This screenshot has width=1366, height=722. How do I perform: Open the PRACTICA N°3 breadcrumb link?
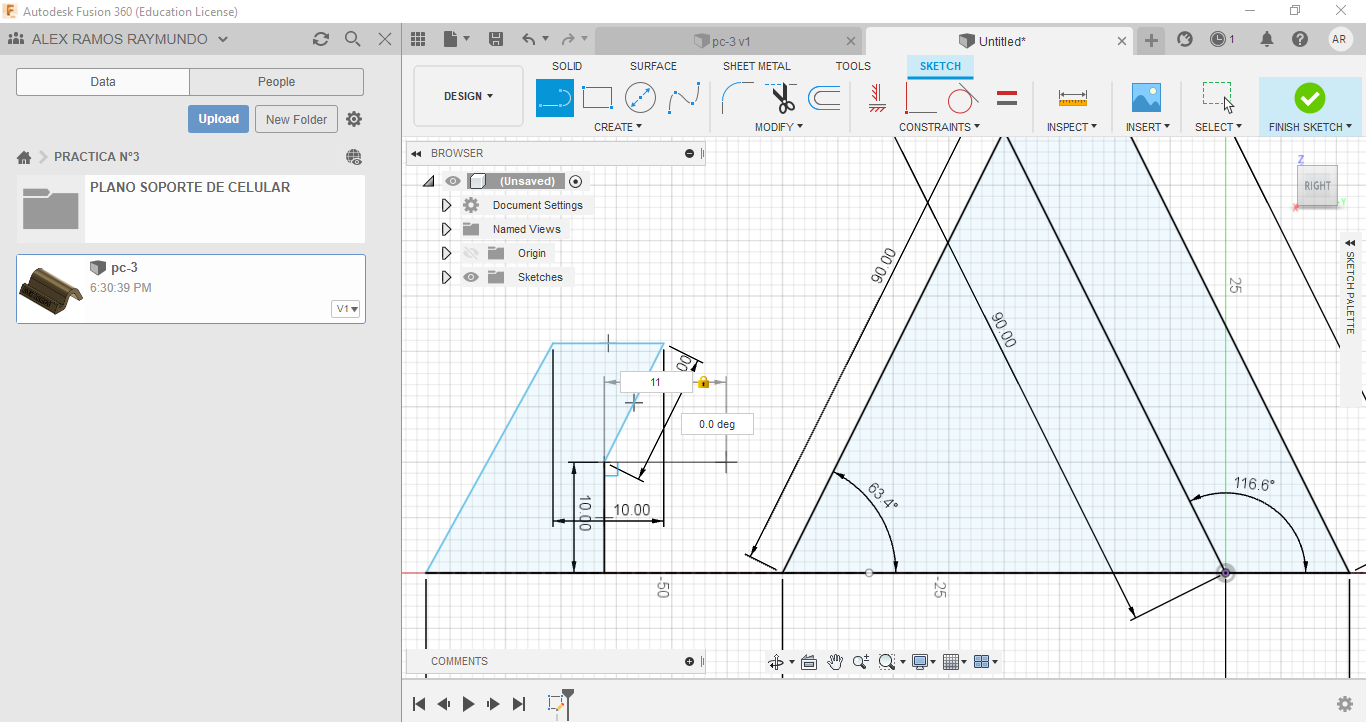(x=97, y=157)
